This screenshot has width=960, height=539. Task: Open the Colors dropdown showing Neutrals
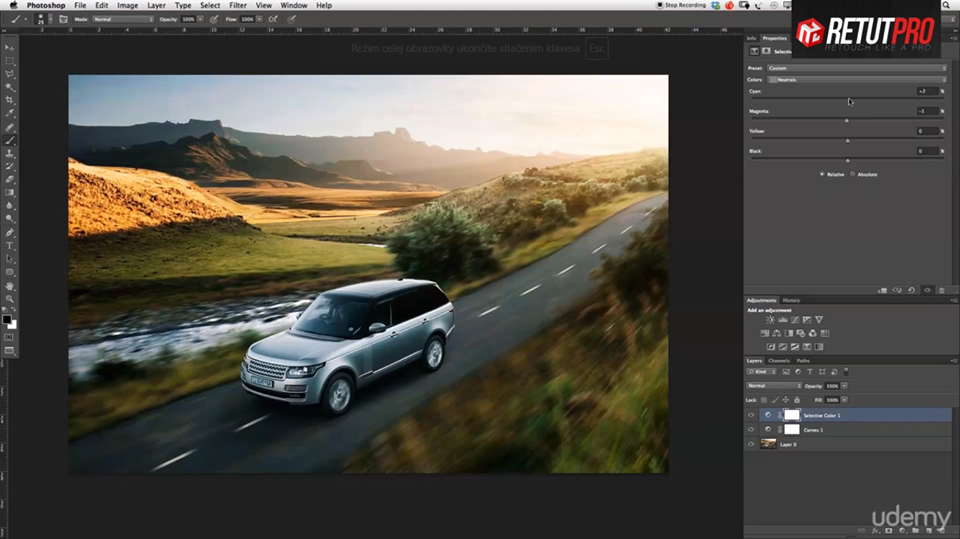click(x=856, y=79)
